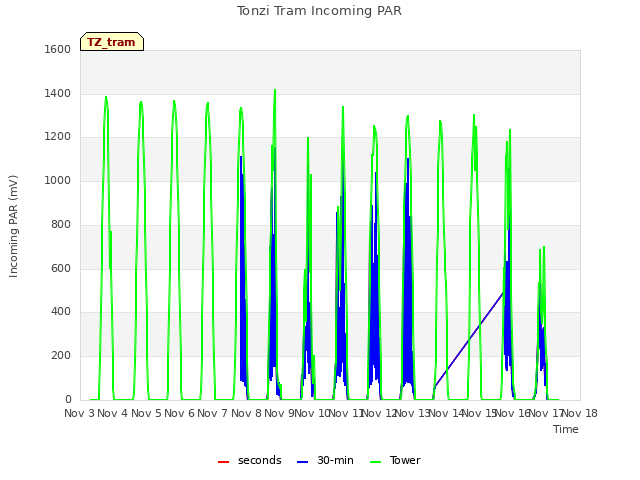
Task: Click the 200 y-axis tick label
Action: (61, 356)
